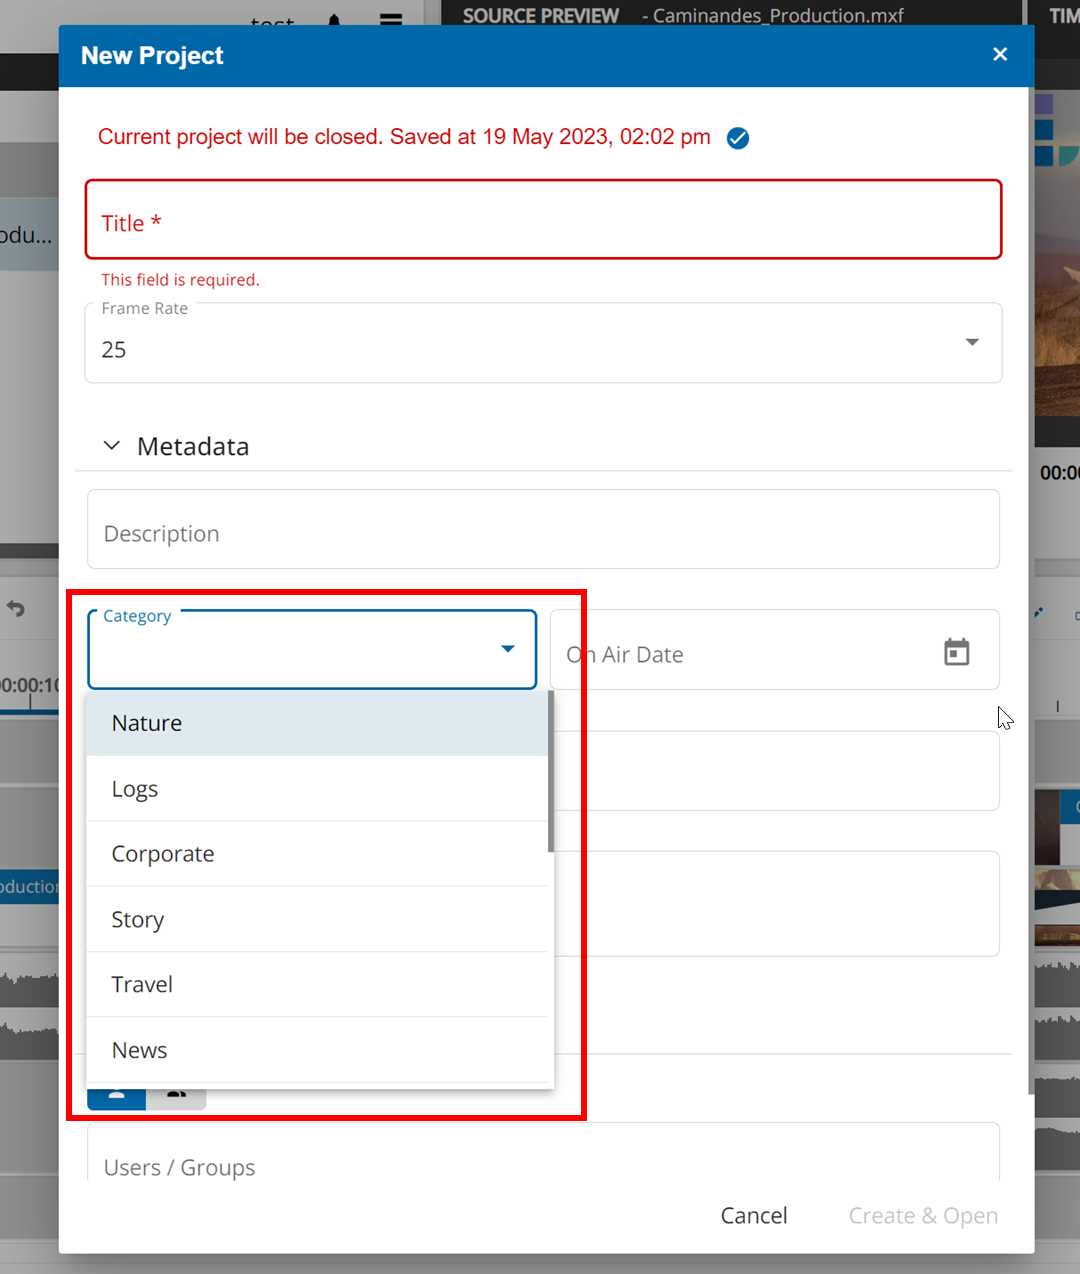This screenshot has height=1274, width=1080.
Task: Open the On Air Date calendar picker icon
Action: [956, 651]
